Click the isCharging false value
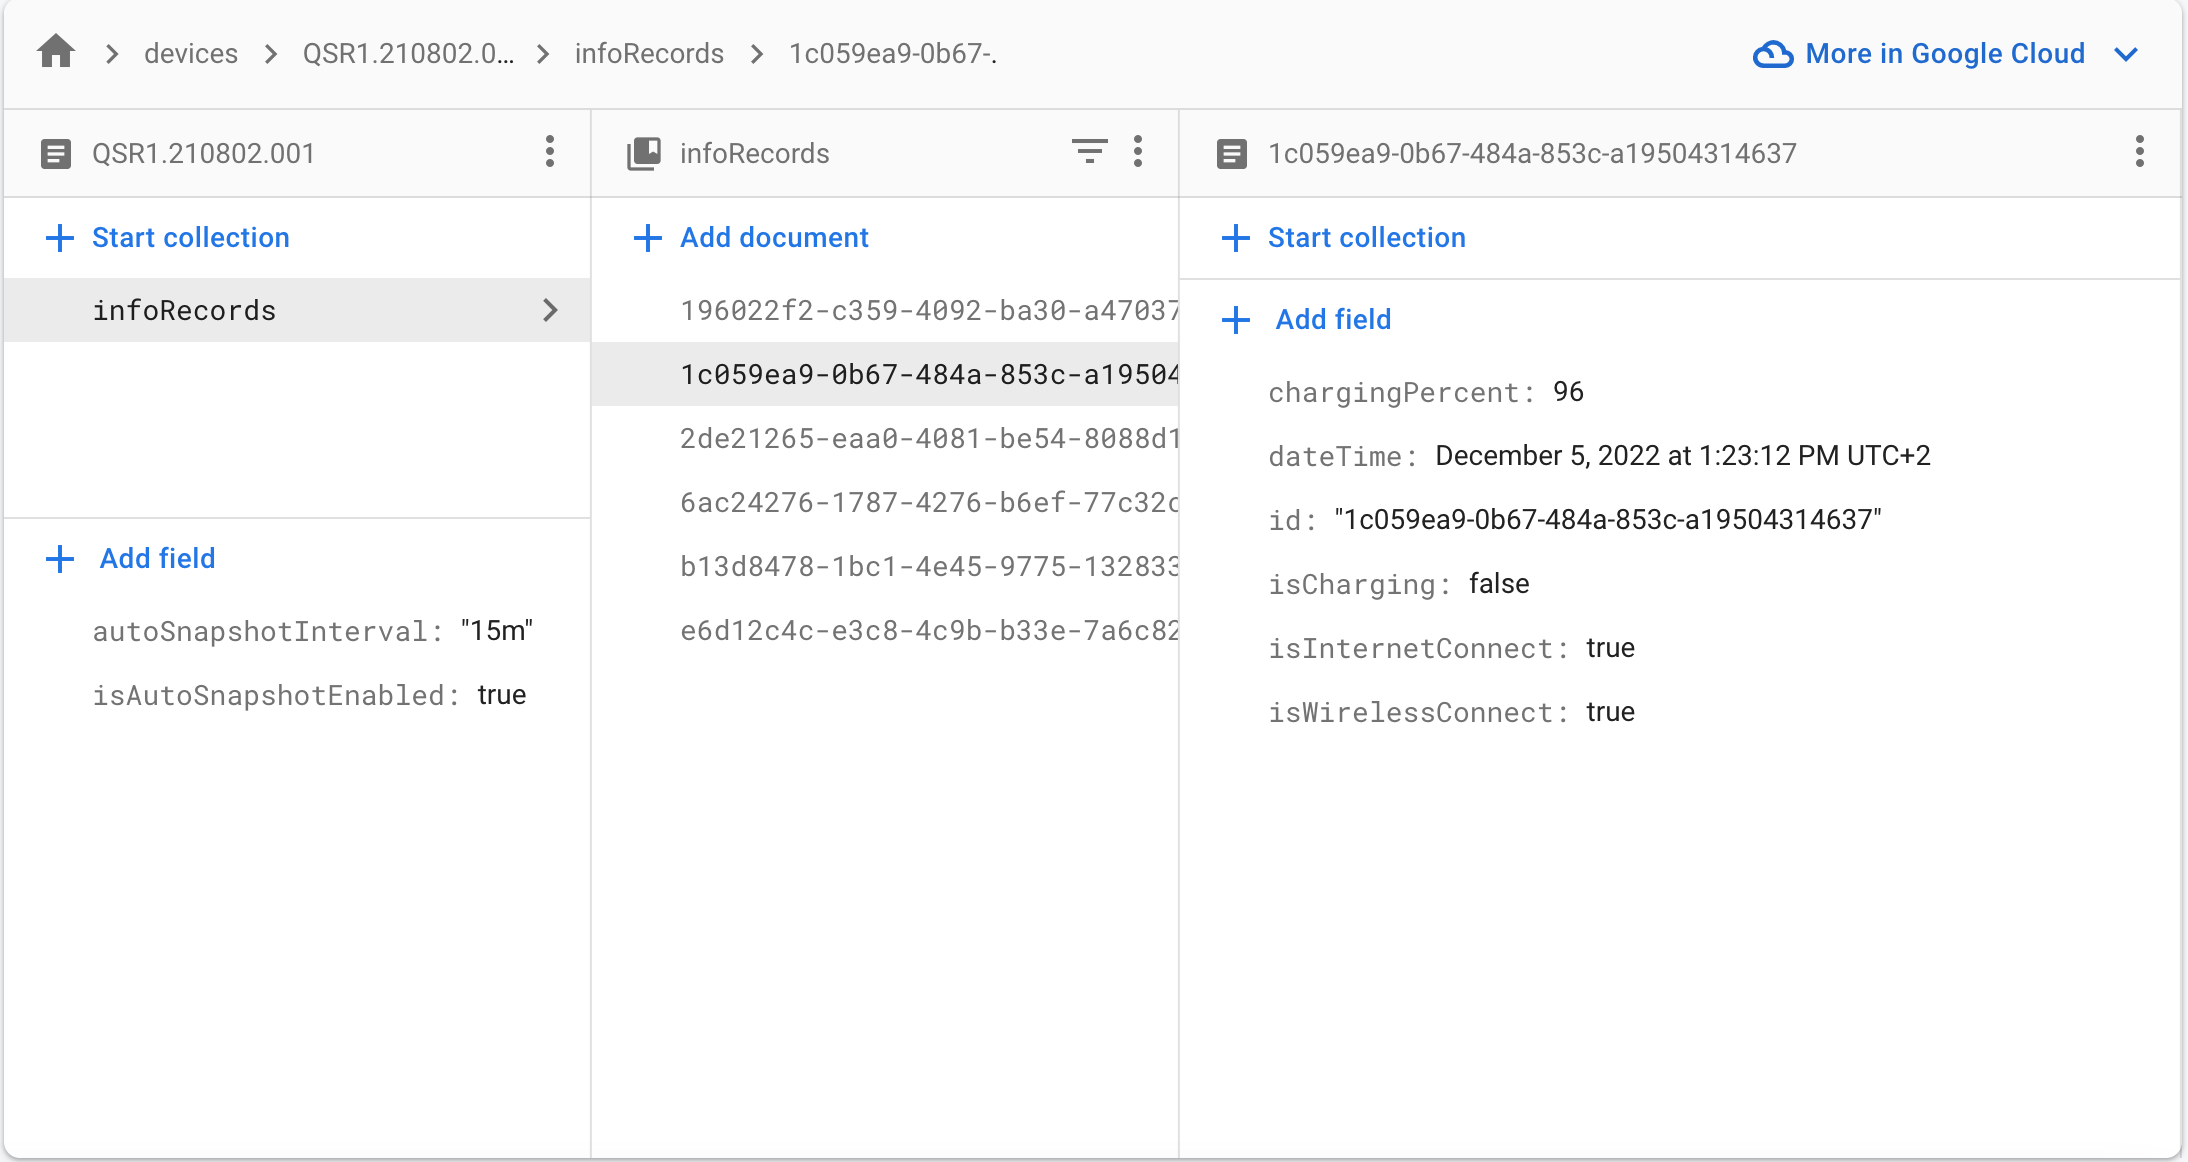 point(1499,584)
